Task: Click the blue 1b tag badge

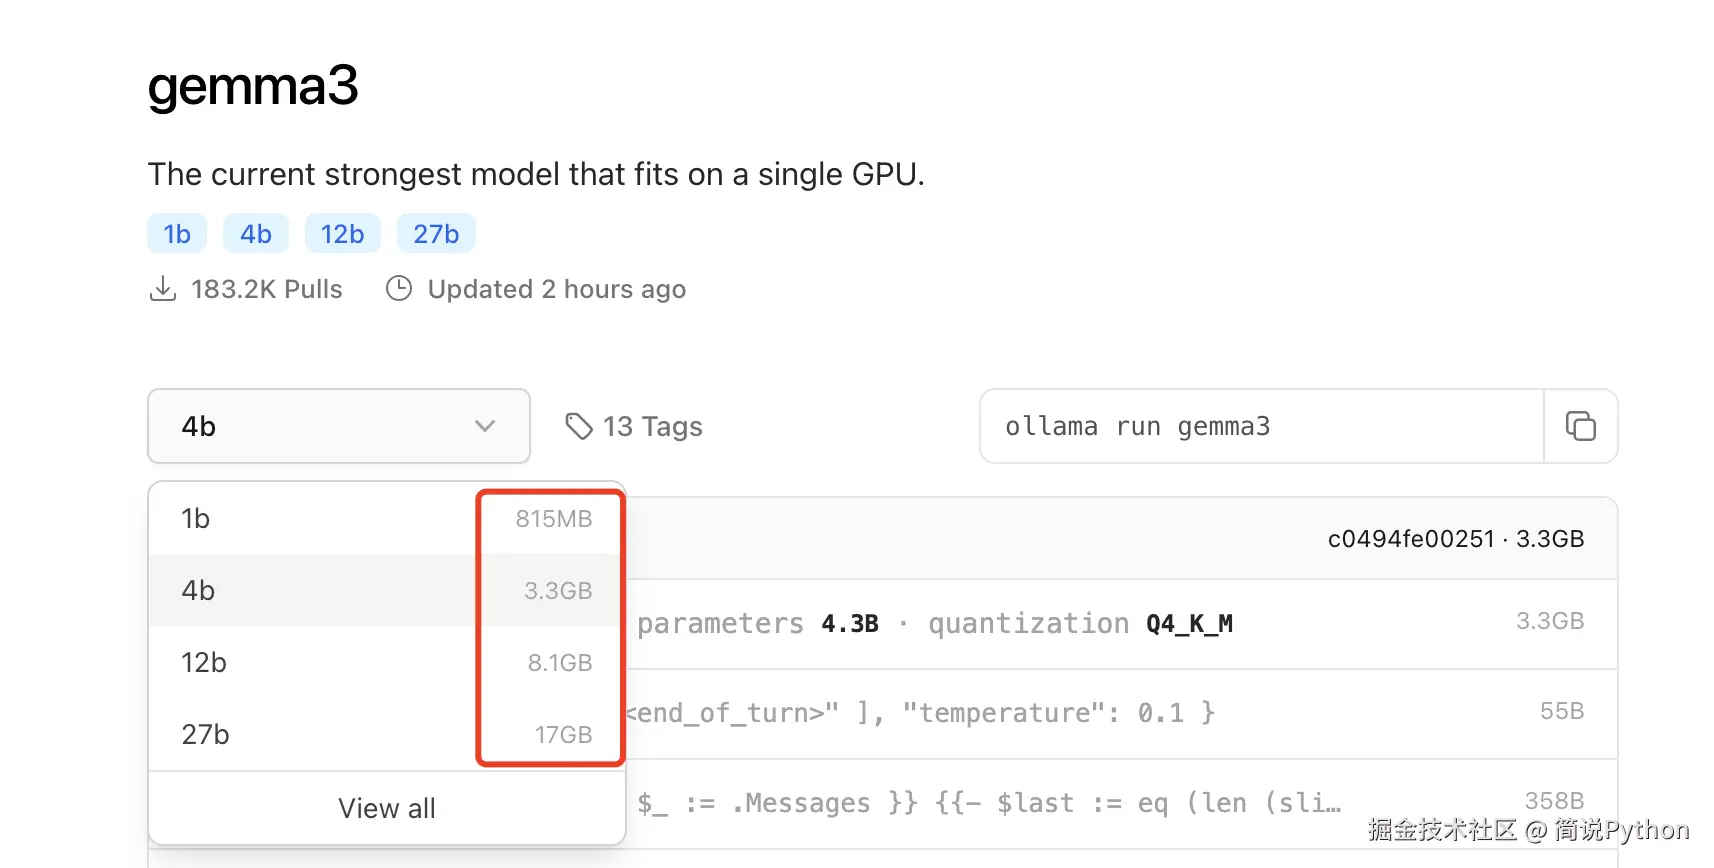Action: (x=177, y=234)
